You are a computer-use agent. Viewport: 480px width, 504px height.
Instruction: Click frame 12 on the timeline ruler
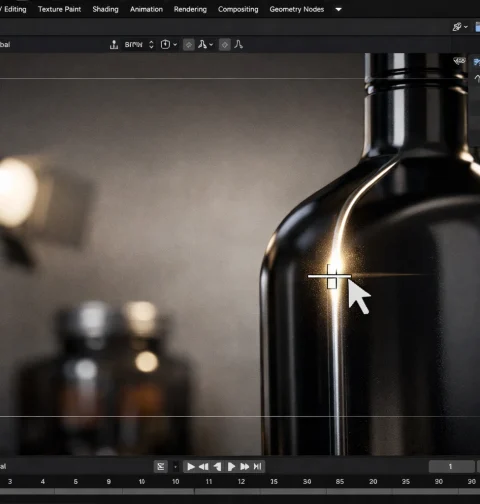coord(241,482)
